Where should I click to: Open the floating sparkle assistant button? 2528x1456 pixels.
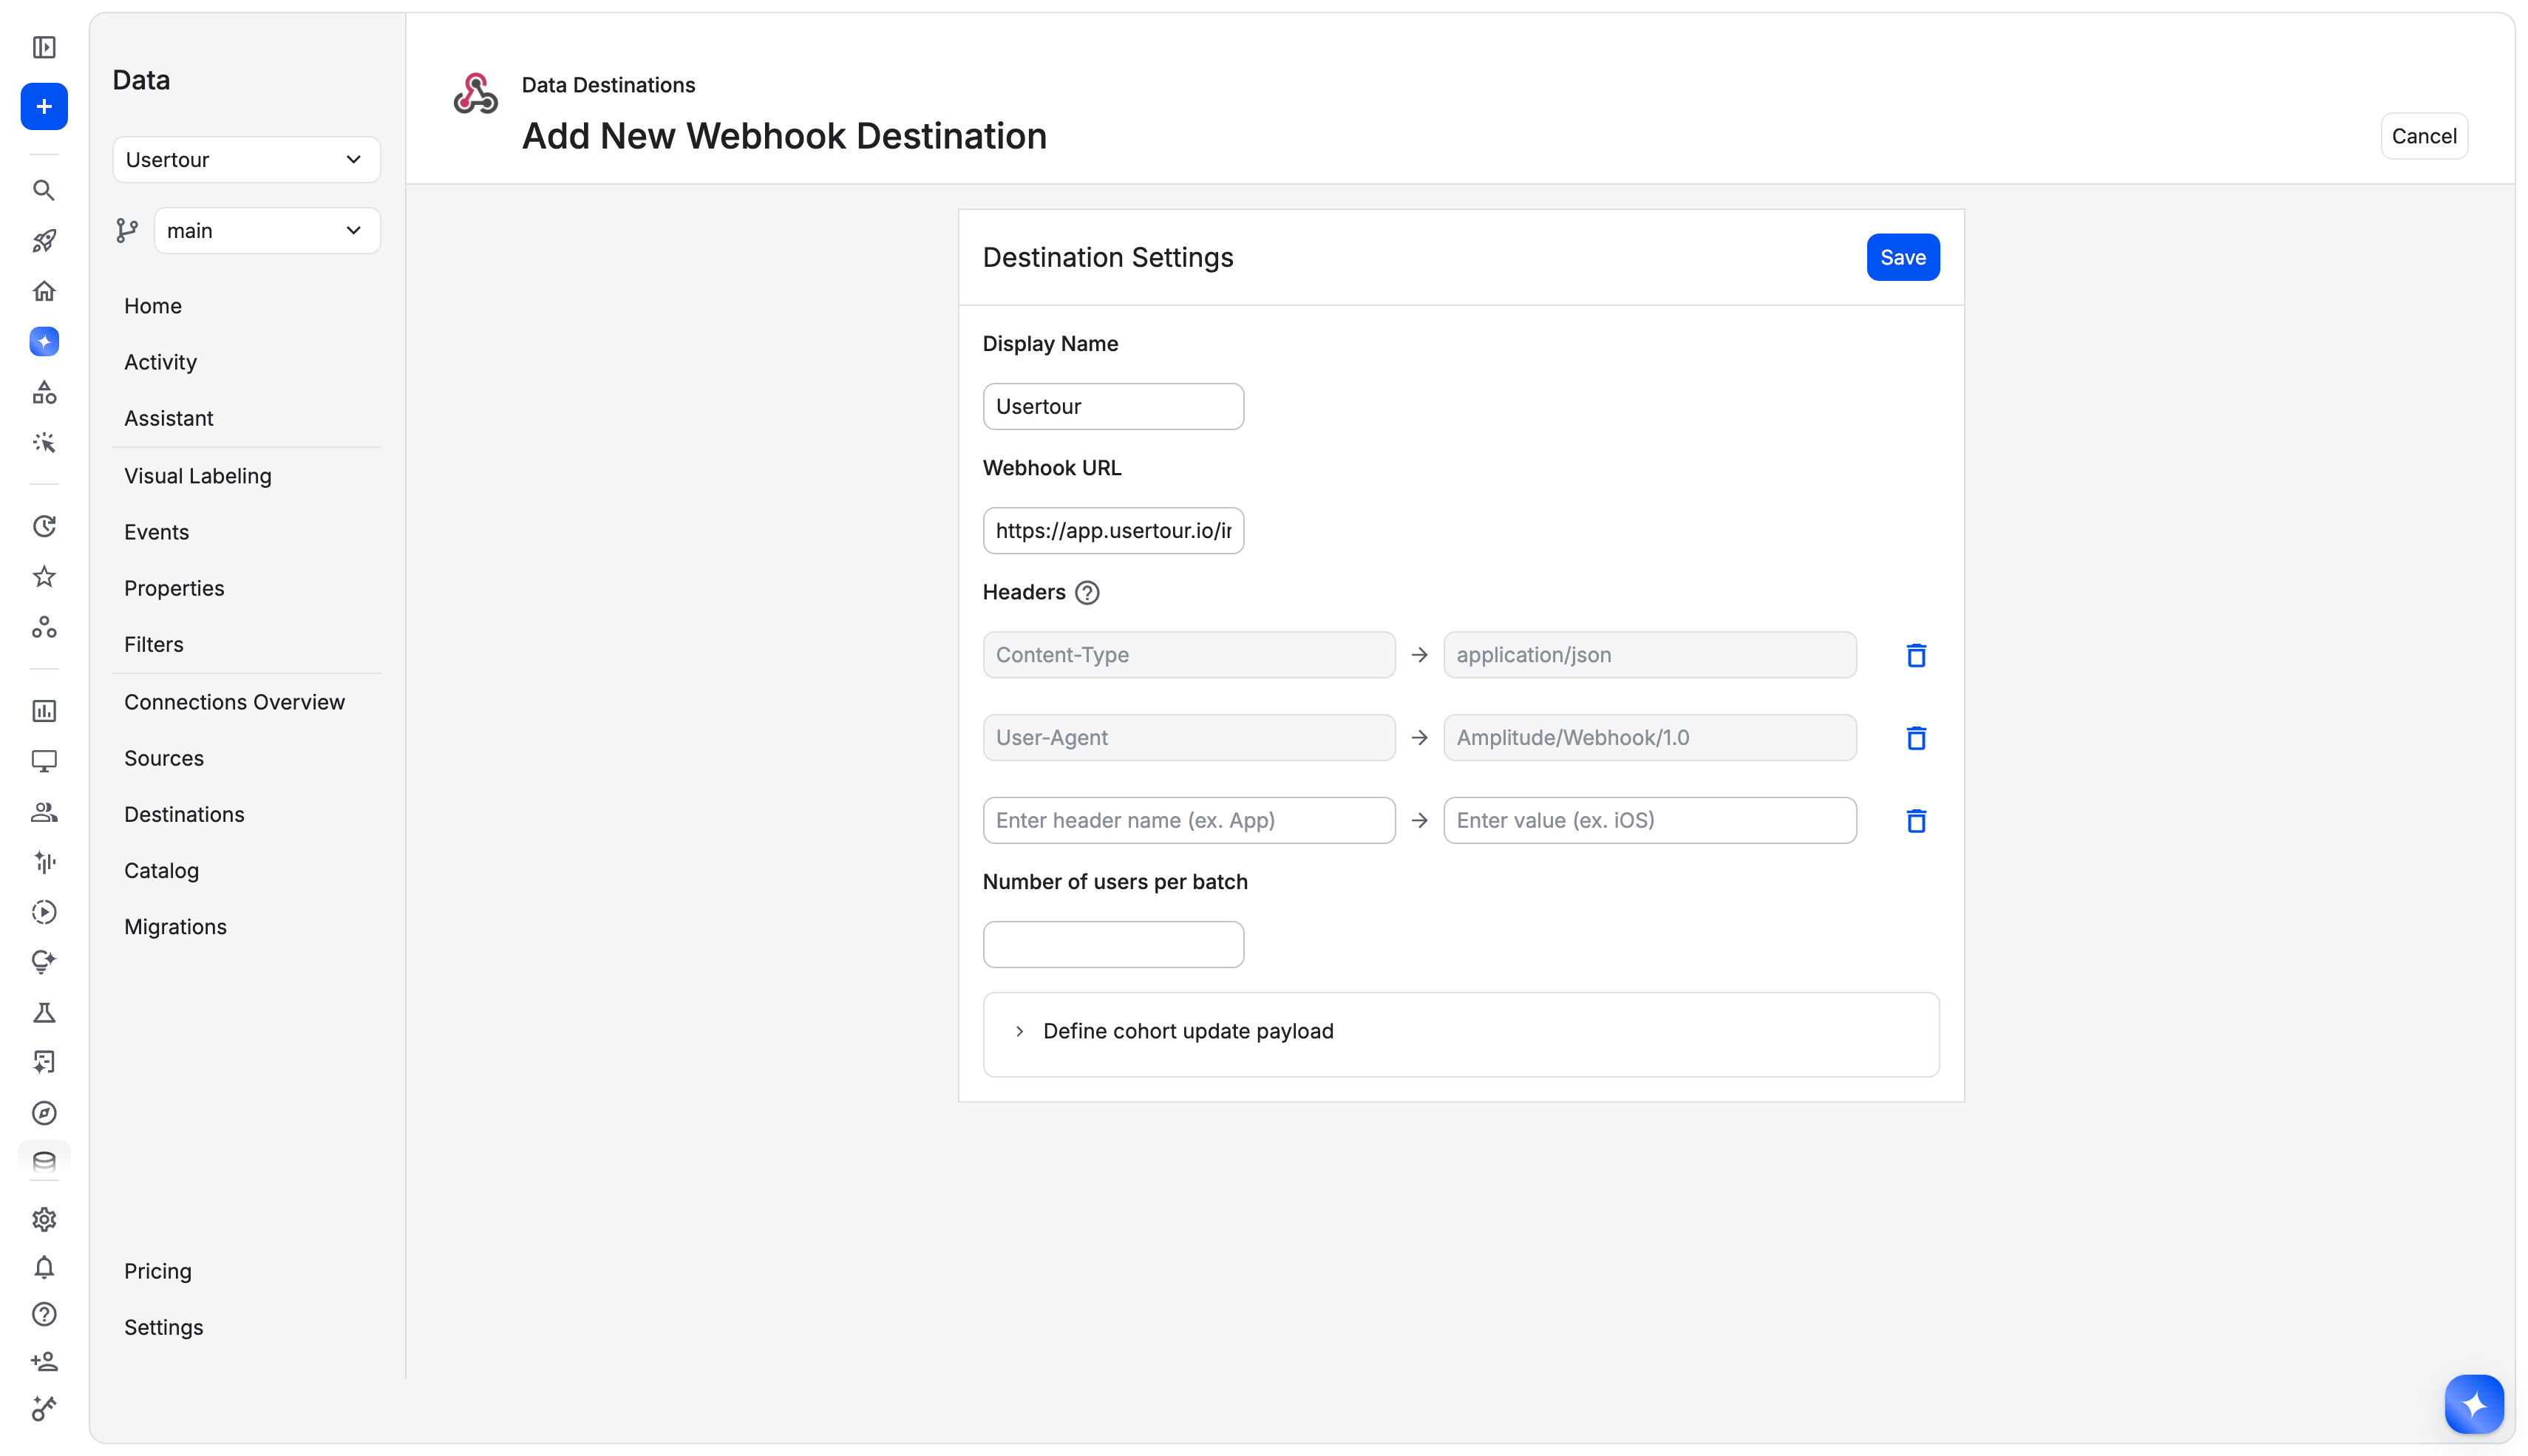click(x=2474, y=1404)
